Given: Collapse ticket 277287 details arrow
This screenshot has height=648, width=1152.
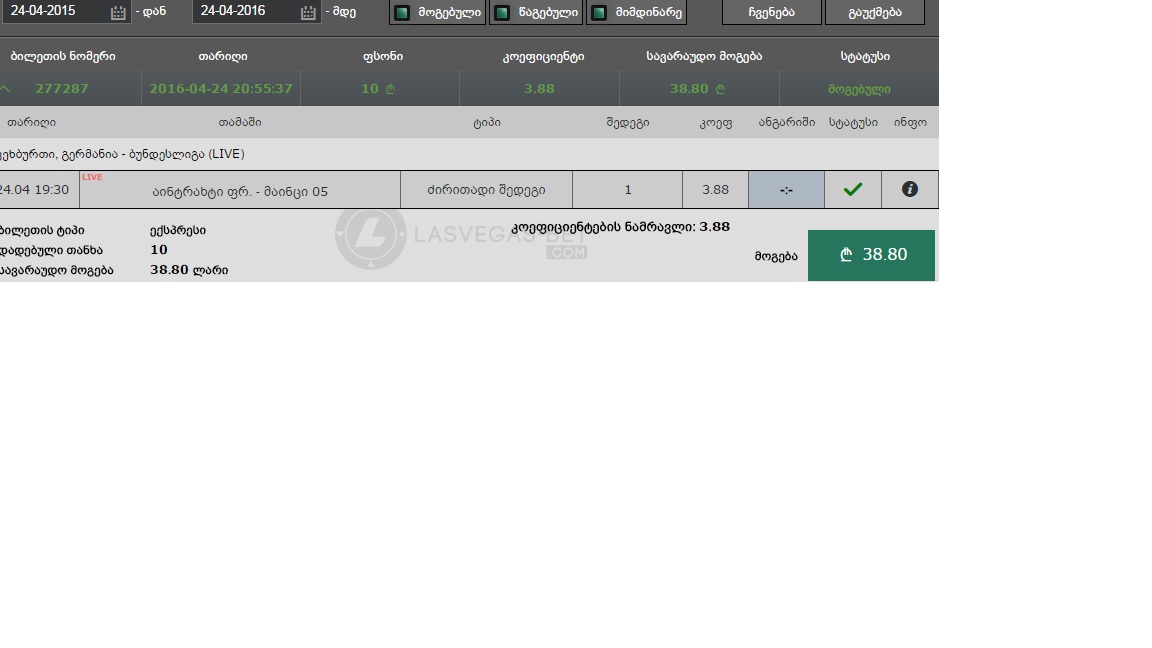Looking at the screenshot, I should click(5, 89).
